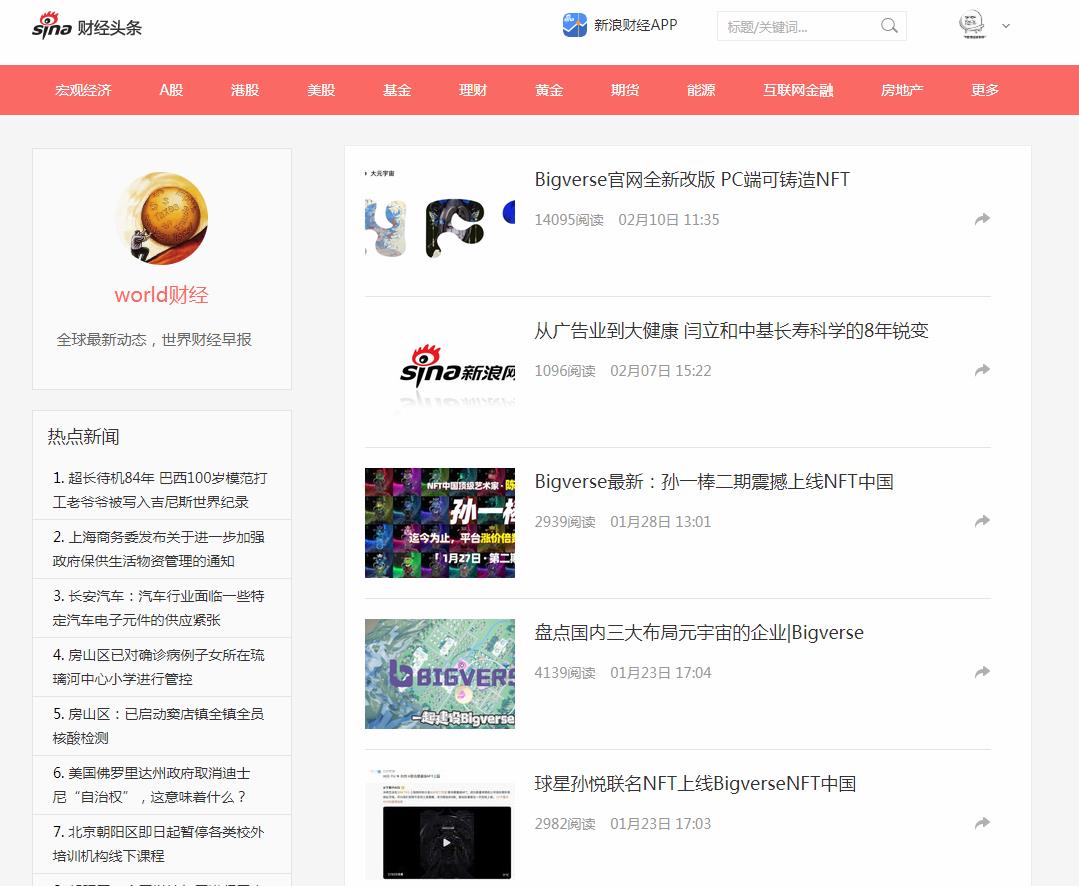Open hot news 3 长安汽车
Image resolution: width=1079 pixels, height=886 pixels.
tap(158, 608)
